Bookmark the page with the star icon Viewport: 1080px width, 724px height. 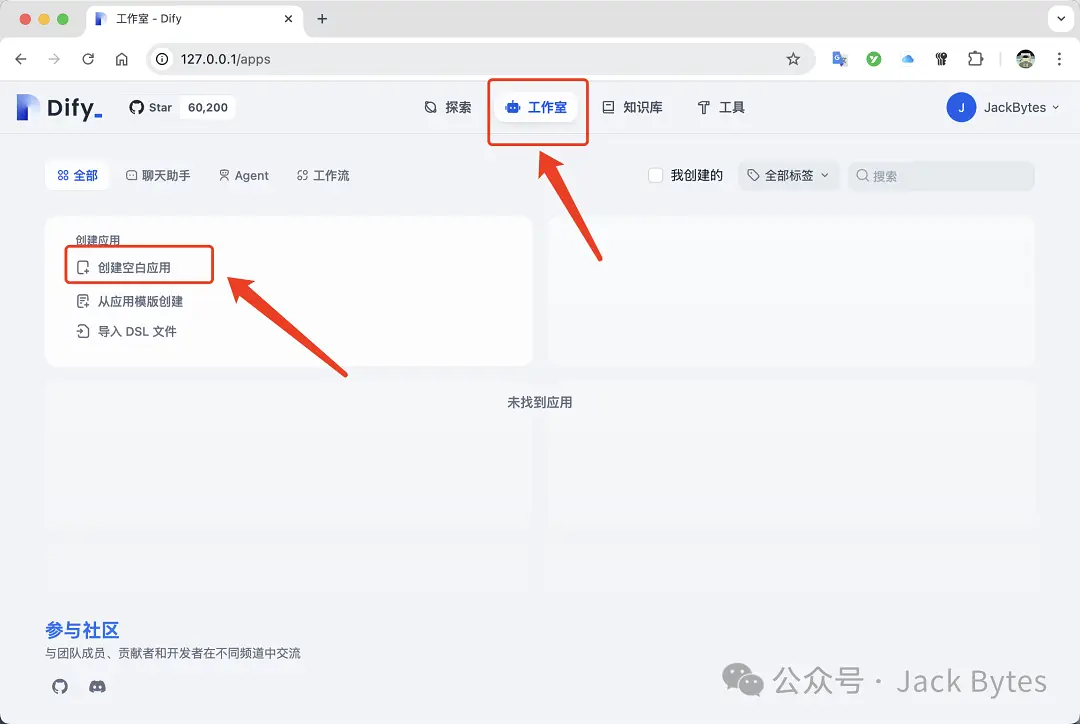pyautogui.click(x=794, y=59)
